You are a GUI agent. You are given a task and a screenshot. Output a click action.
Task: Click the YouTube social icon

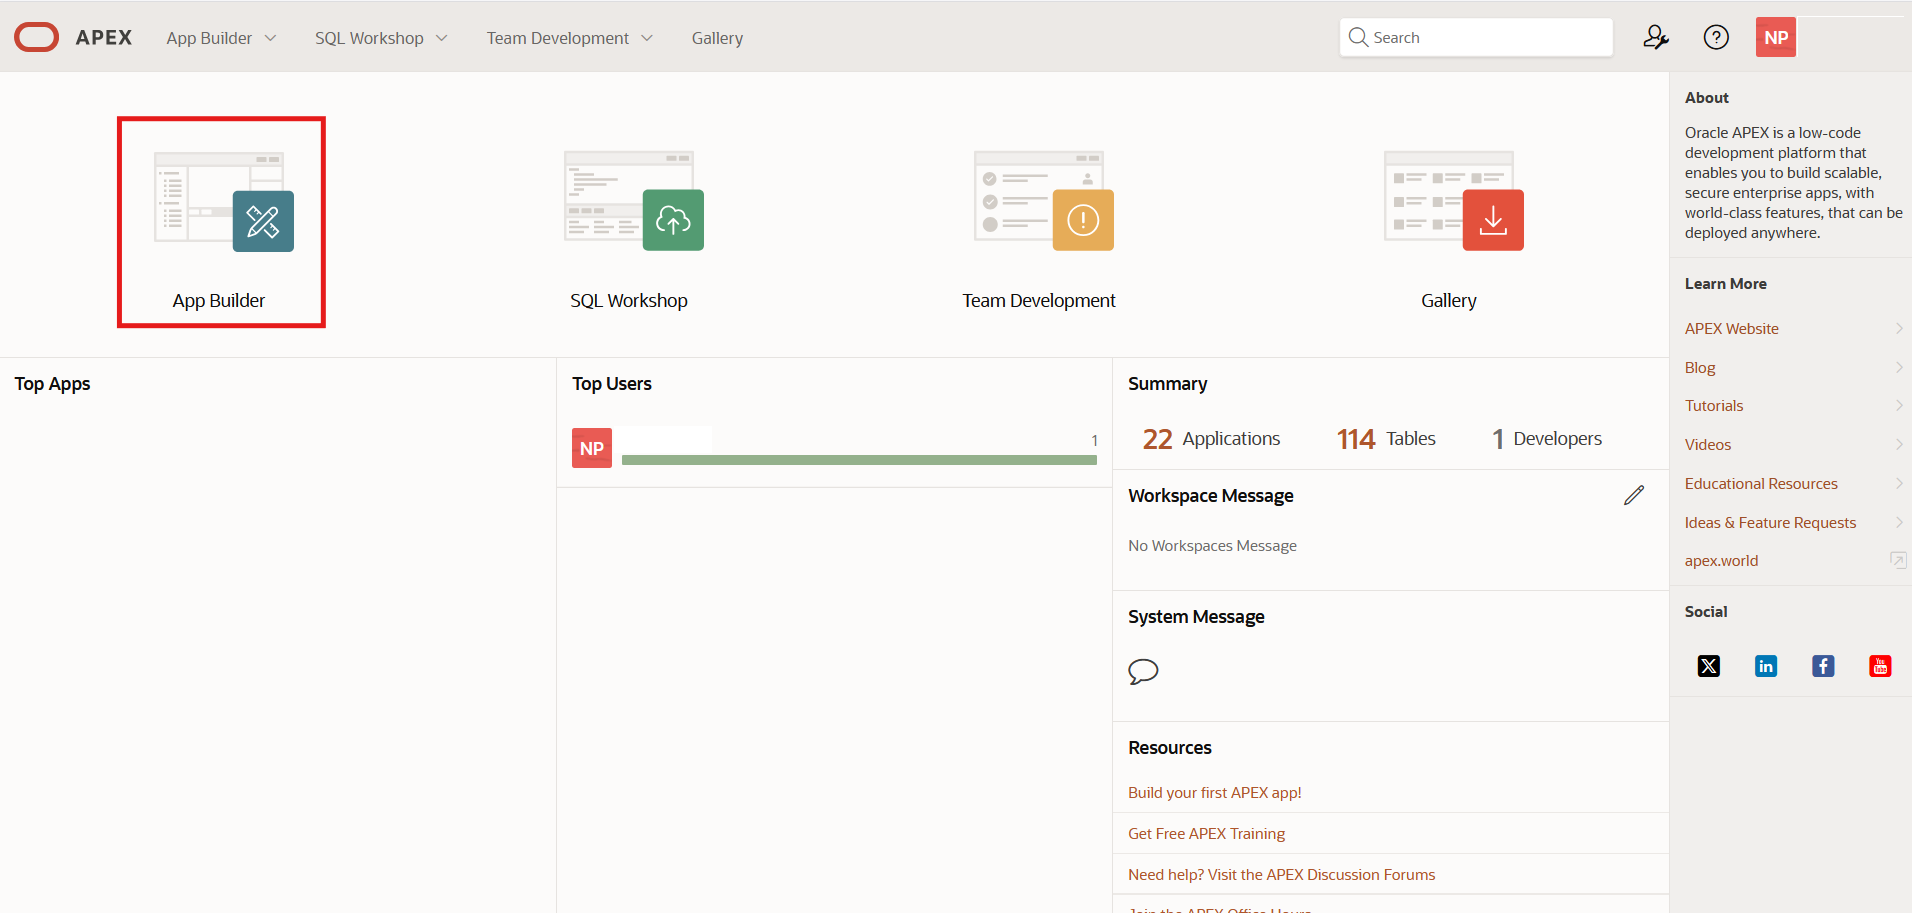tap(1880, 665)
